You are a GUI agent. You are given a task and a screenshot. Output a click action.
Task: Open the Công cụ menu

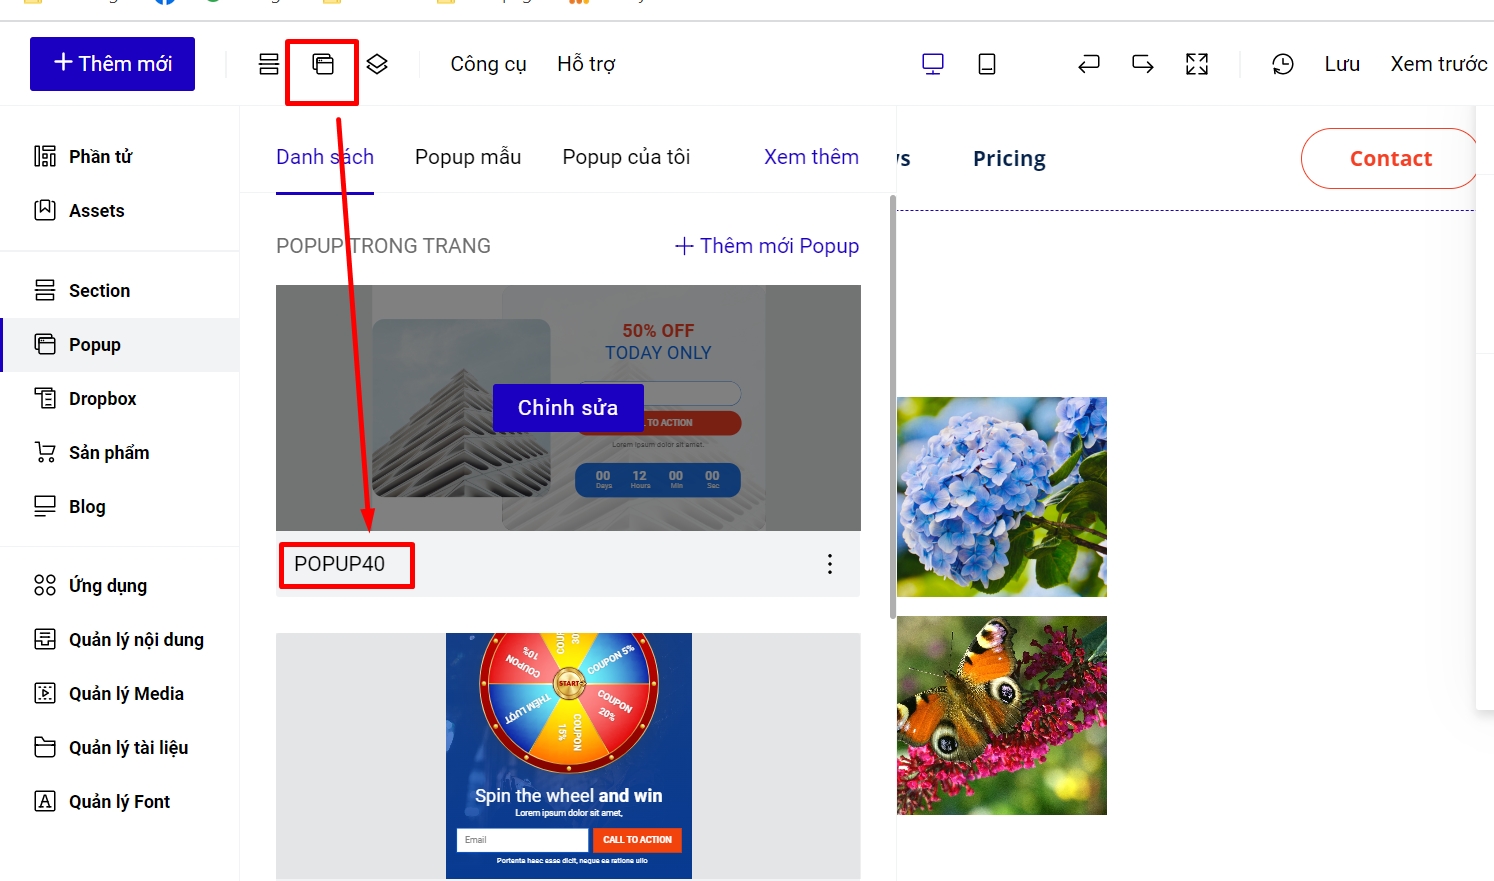coord(488,64)
